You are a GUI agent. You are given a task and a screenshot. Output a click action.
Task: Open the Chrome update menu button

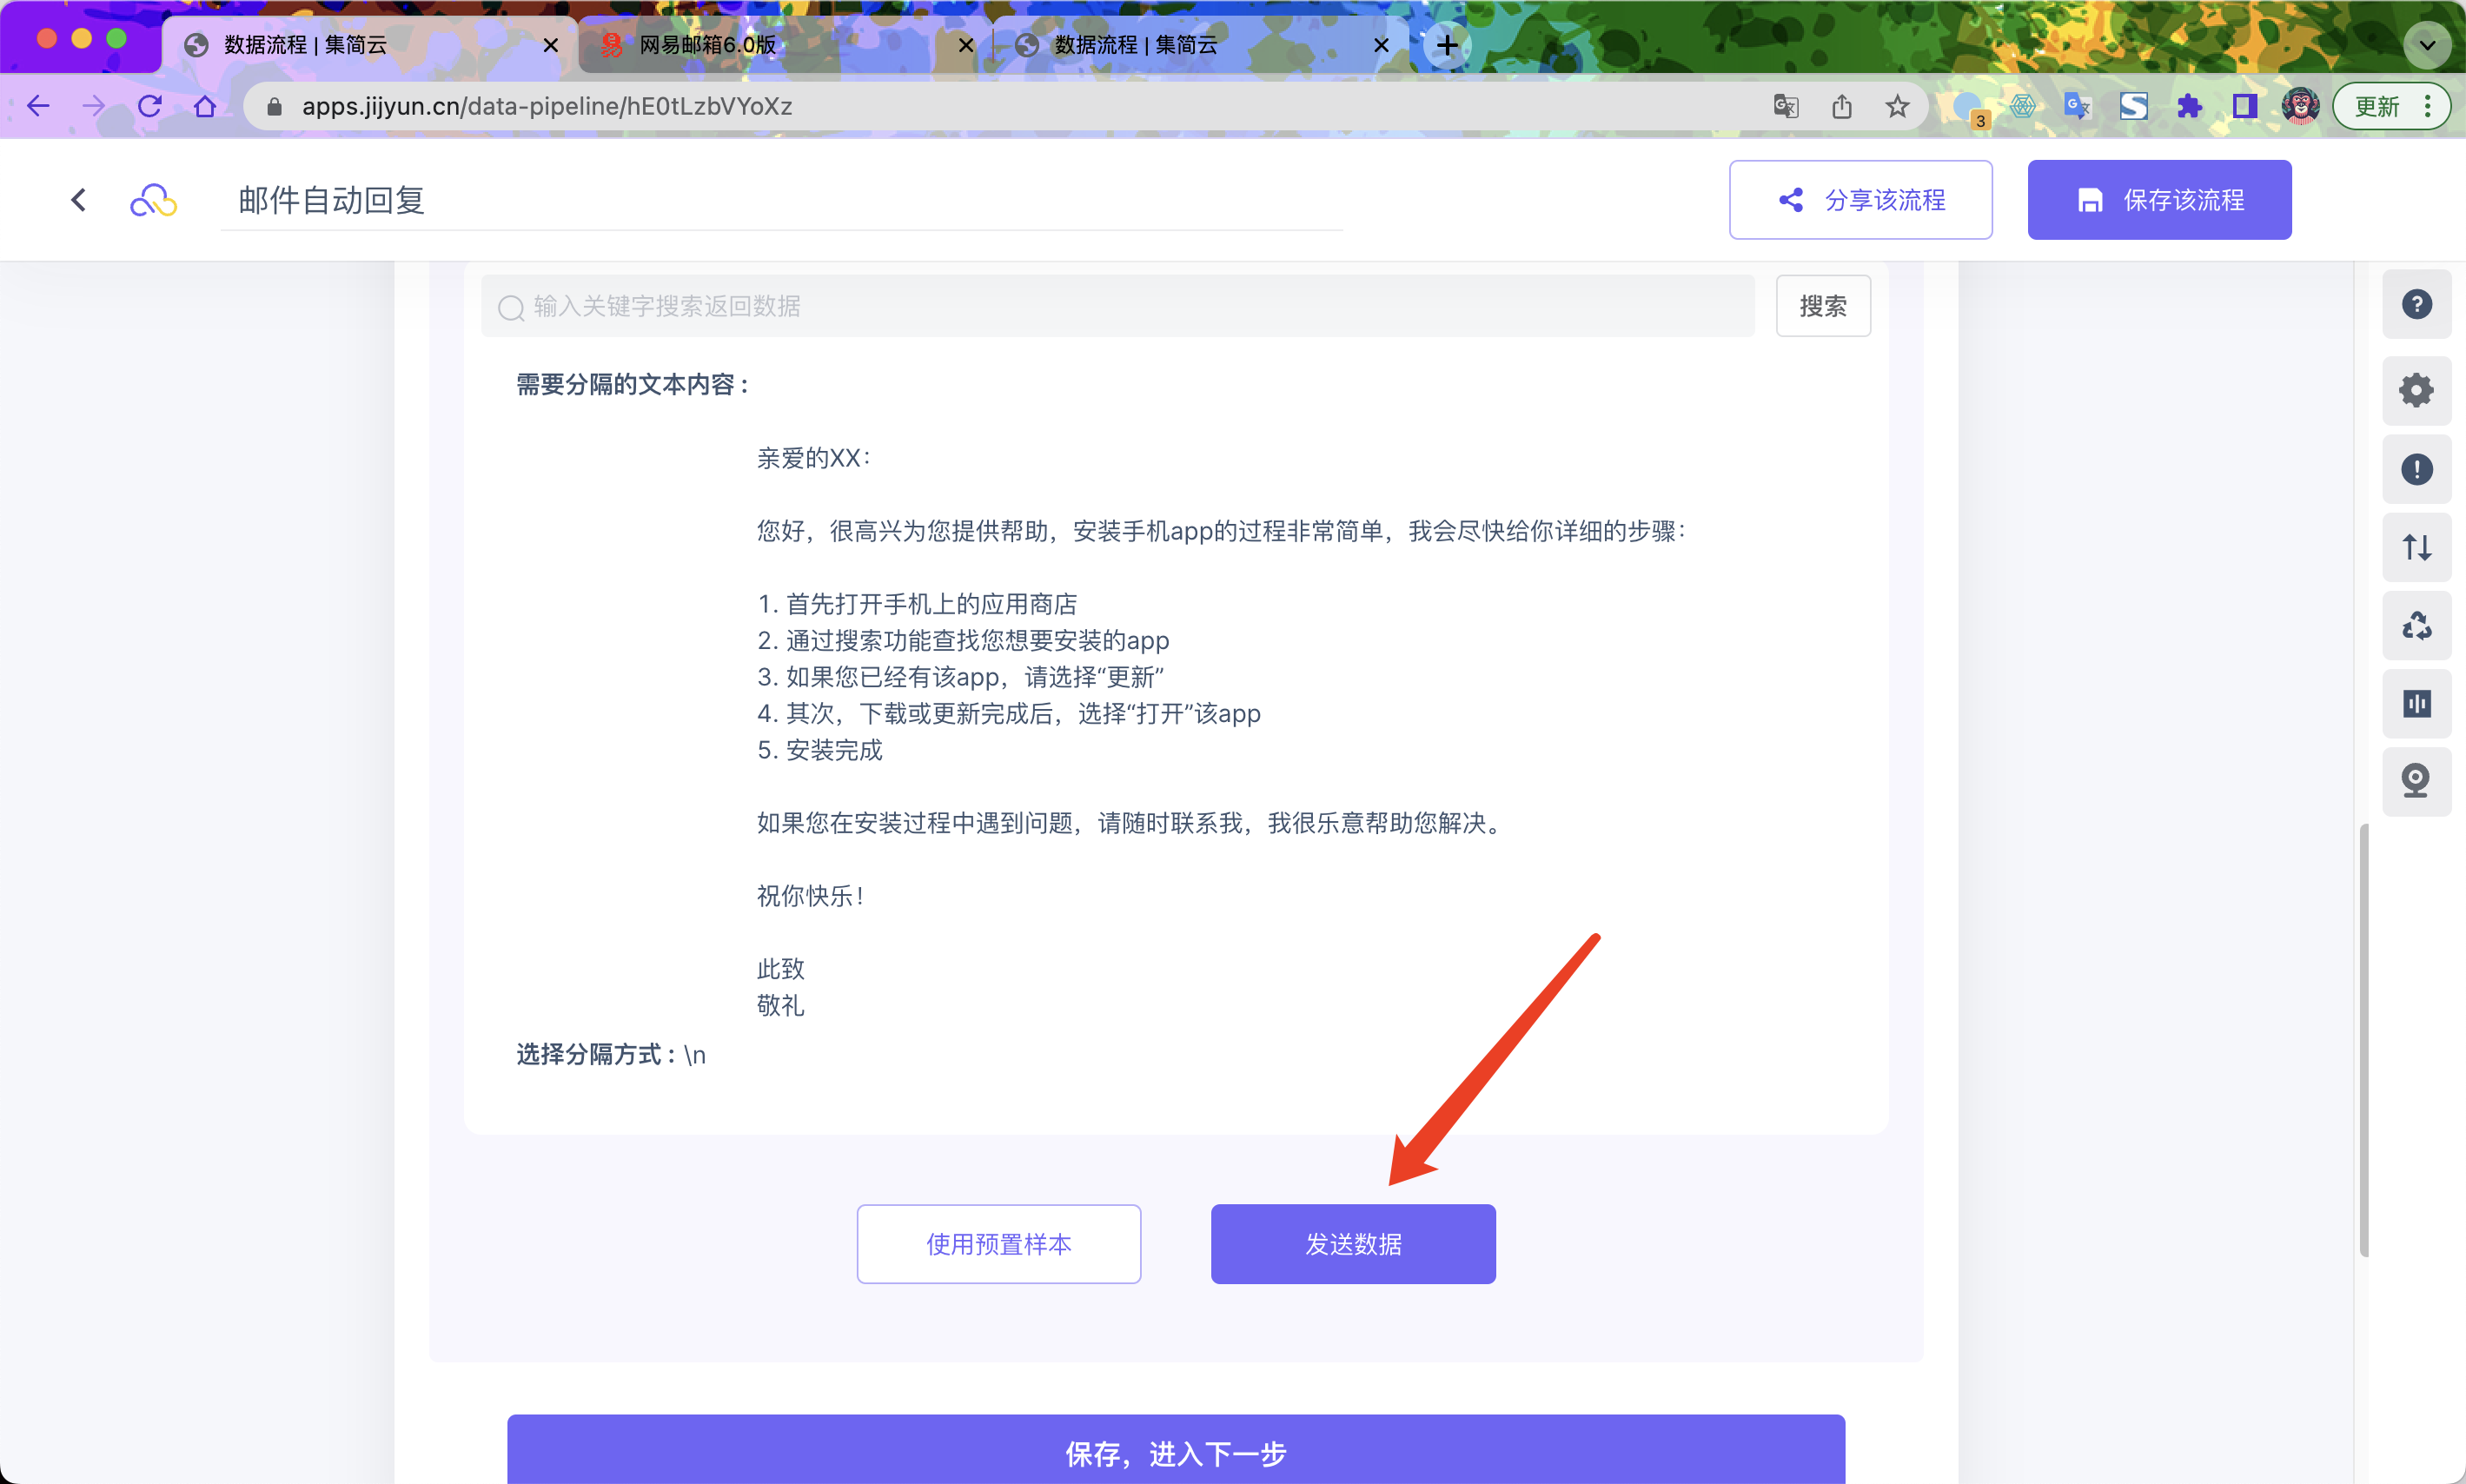tap(2391, 106)
